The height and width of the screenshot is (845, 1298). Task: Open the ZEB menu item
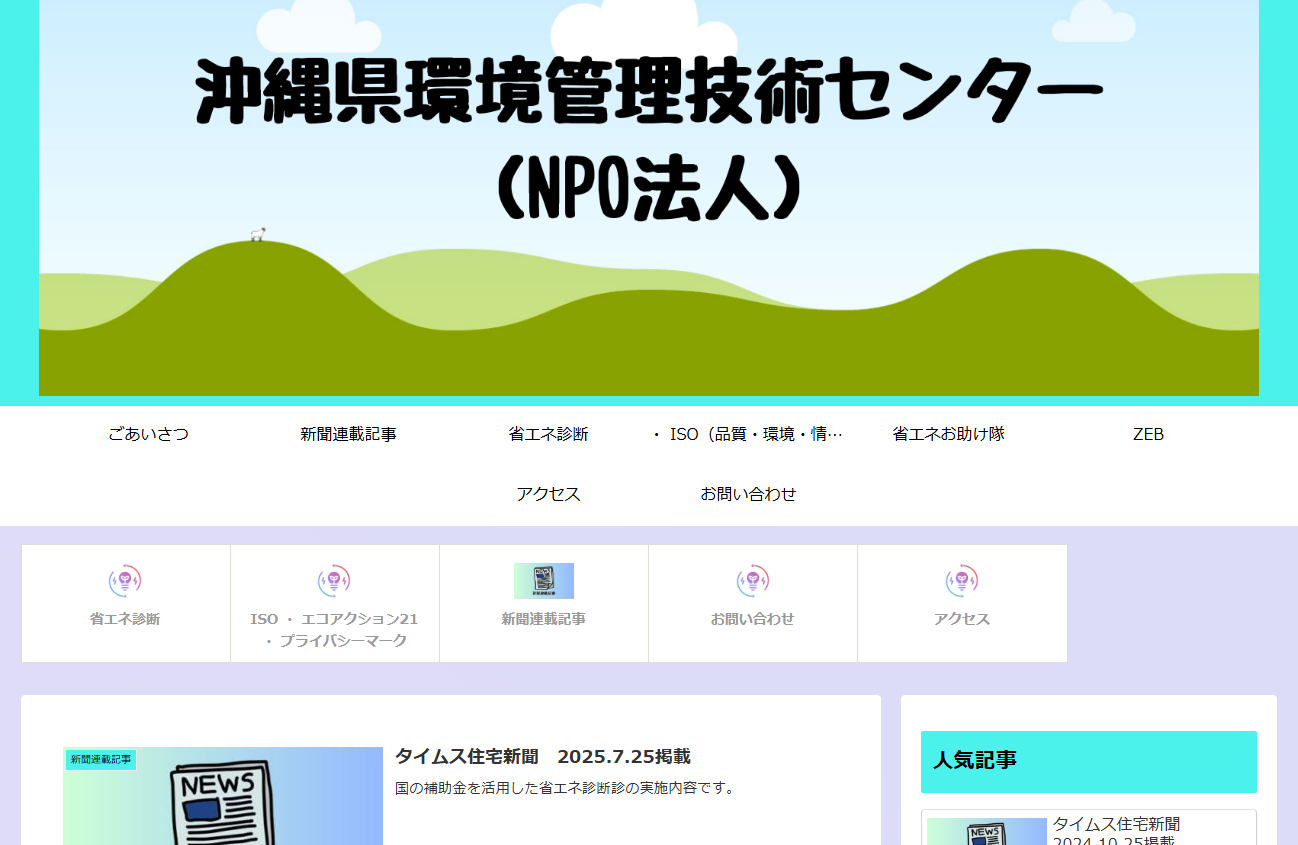click(x=1148, y=434)
